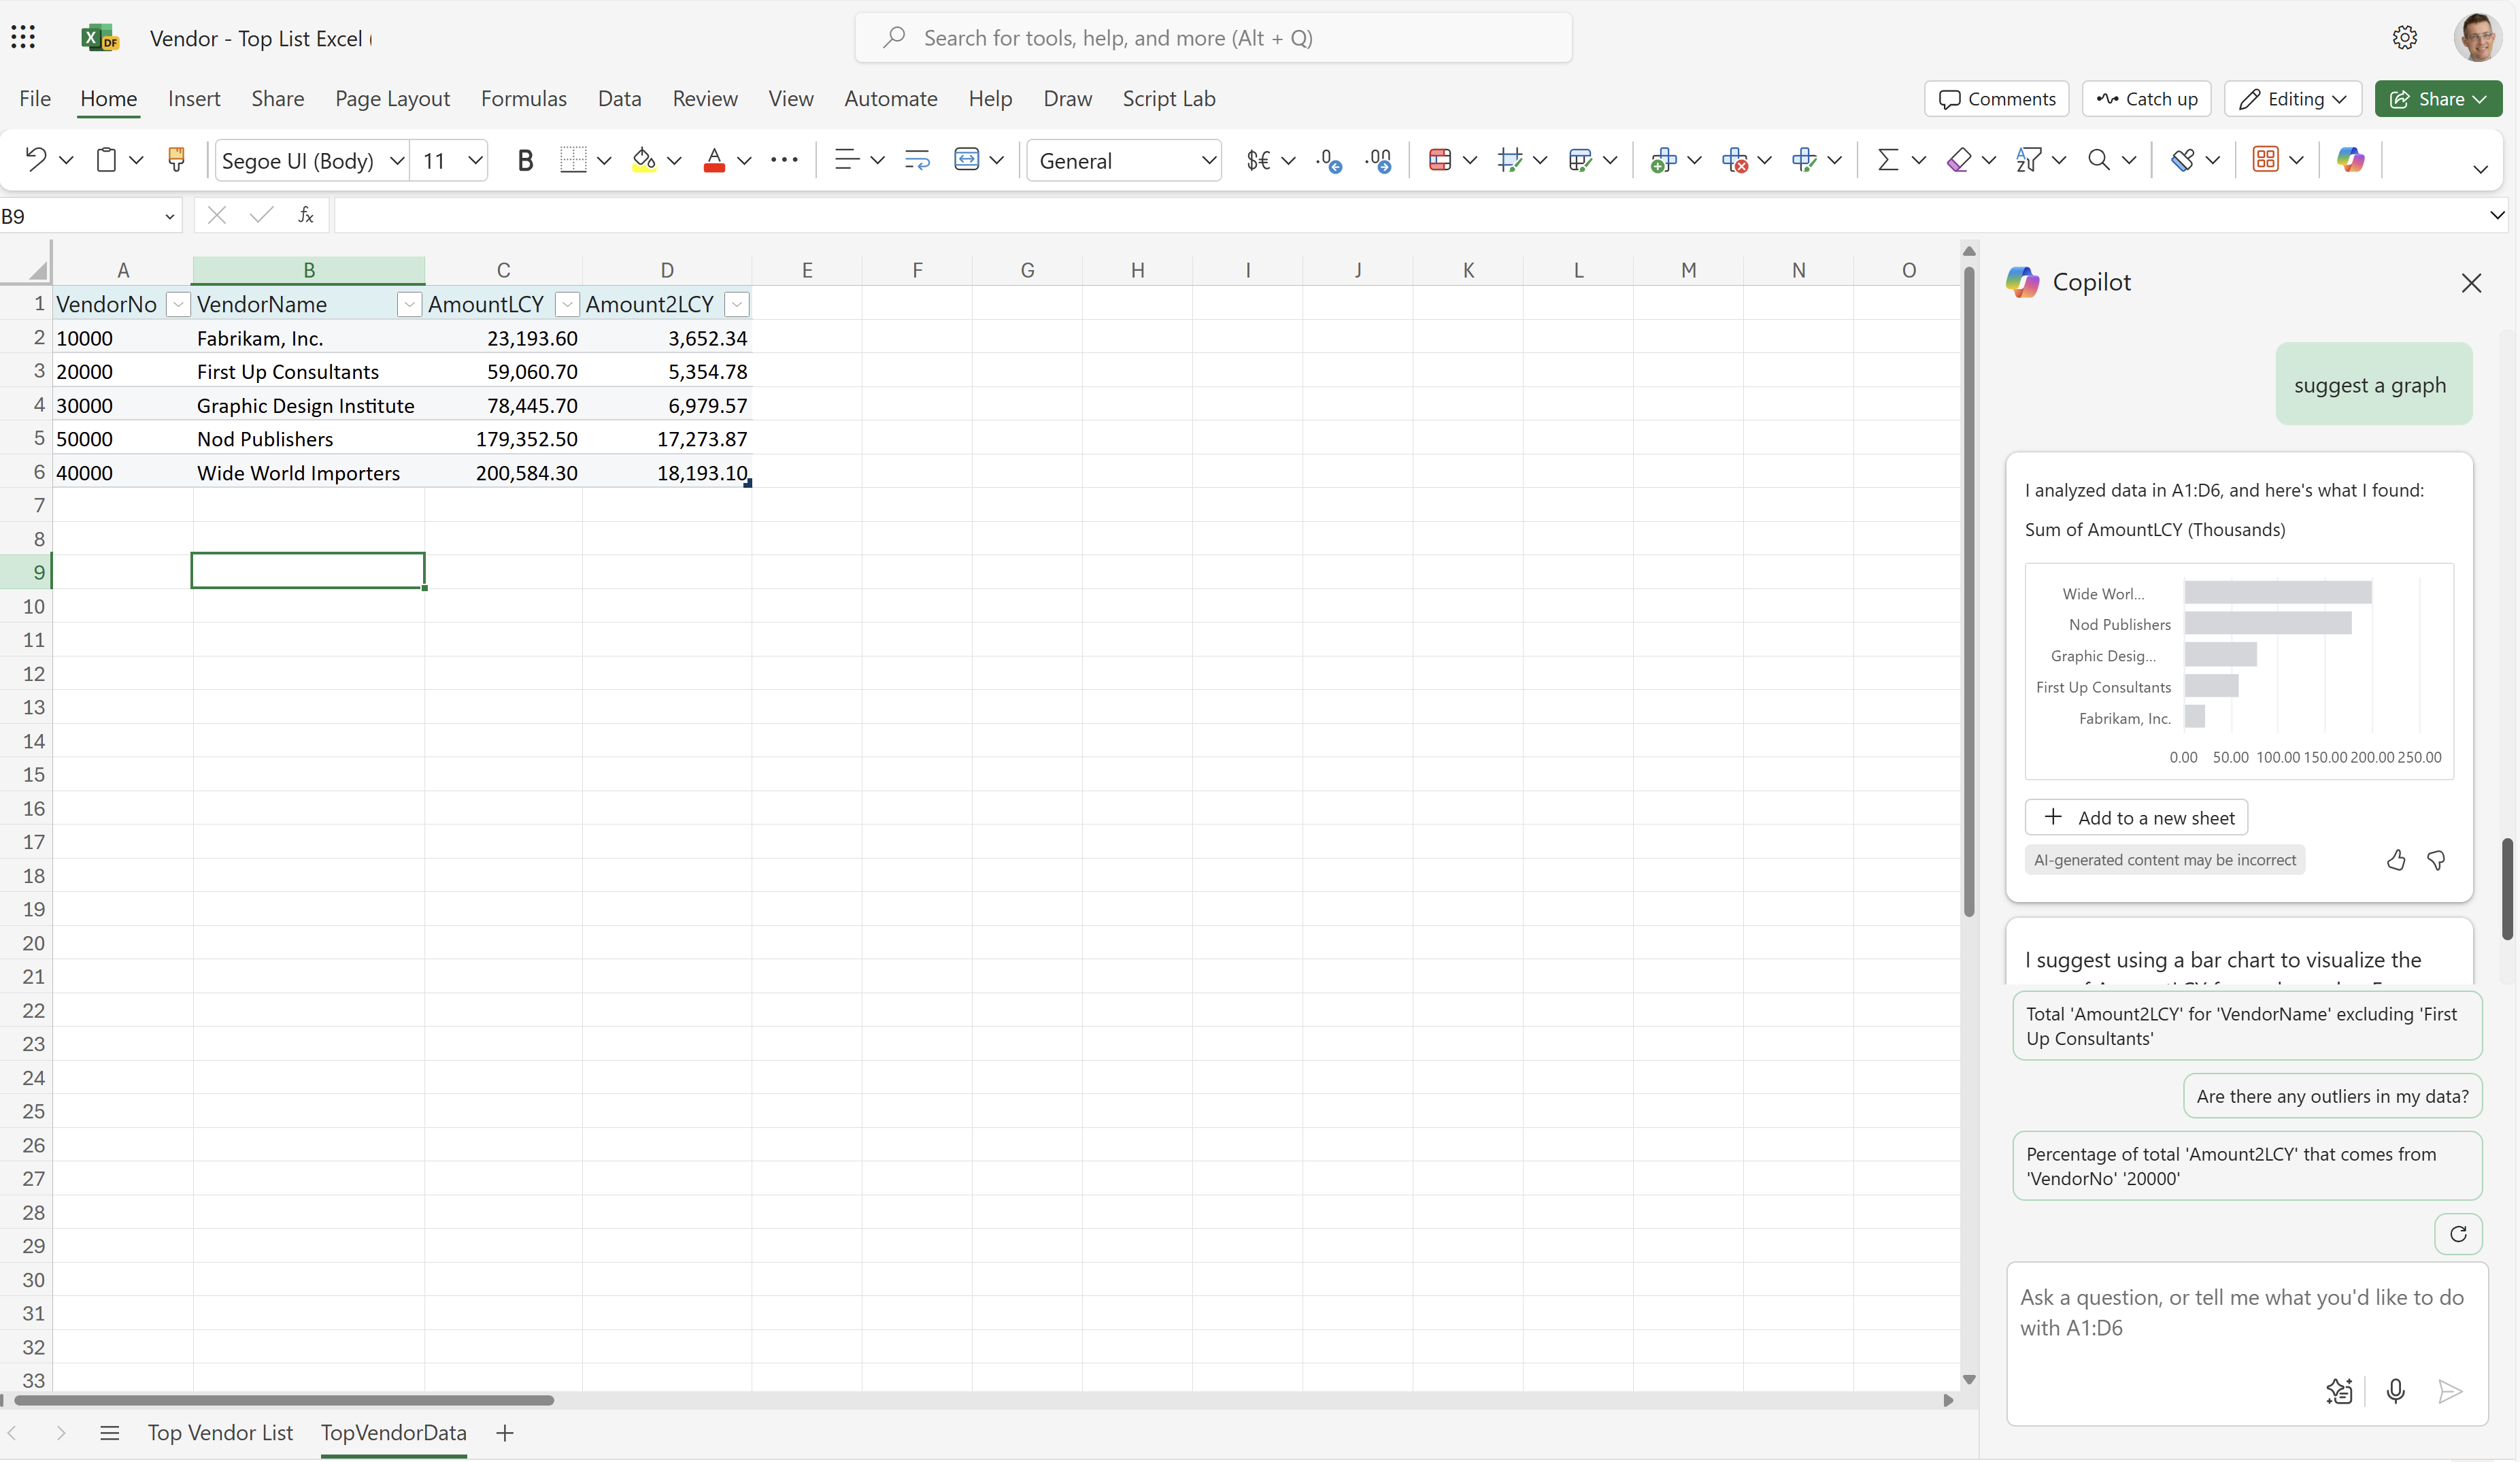The image size is (2520, 1462).
Task: Toggle filter on AmountLCY column
Action: [565, 305]
